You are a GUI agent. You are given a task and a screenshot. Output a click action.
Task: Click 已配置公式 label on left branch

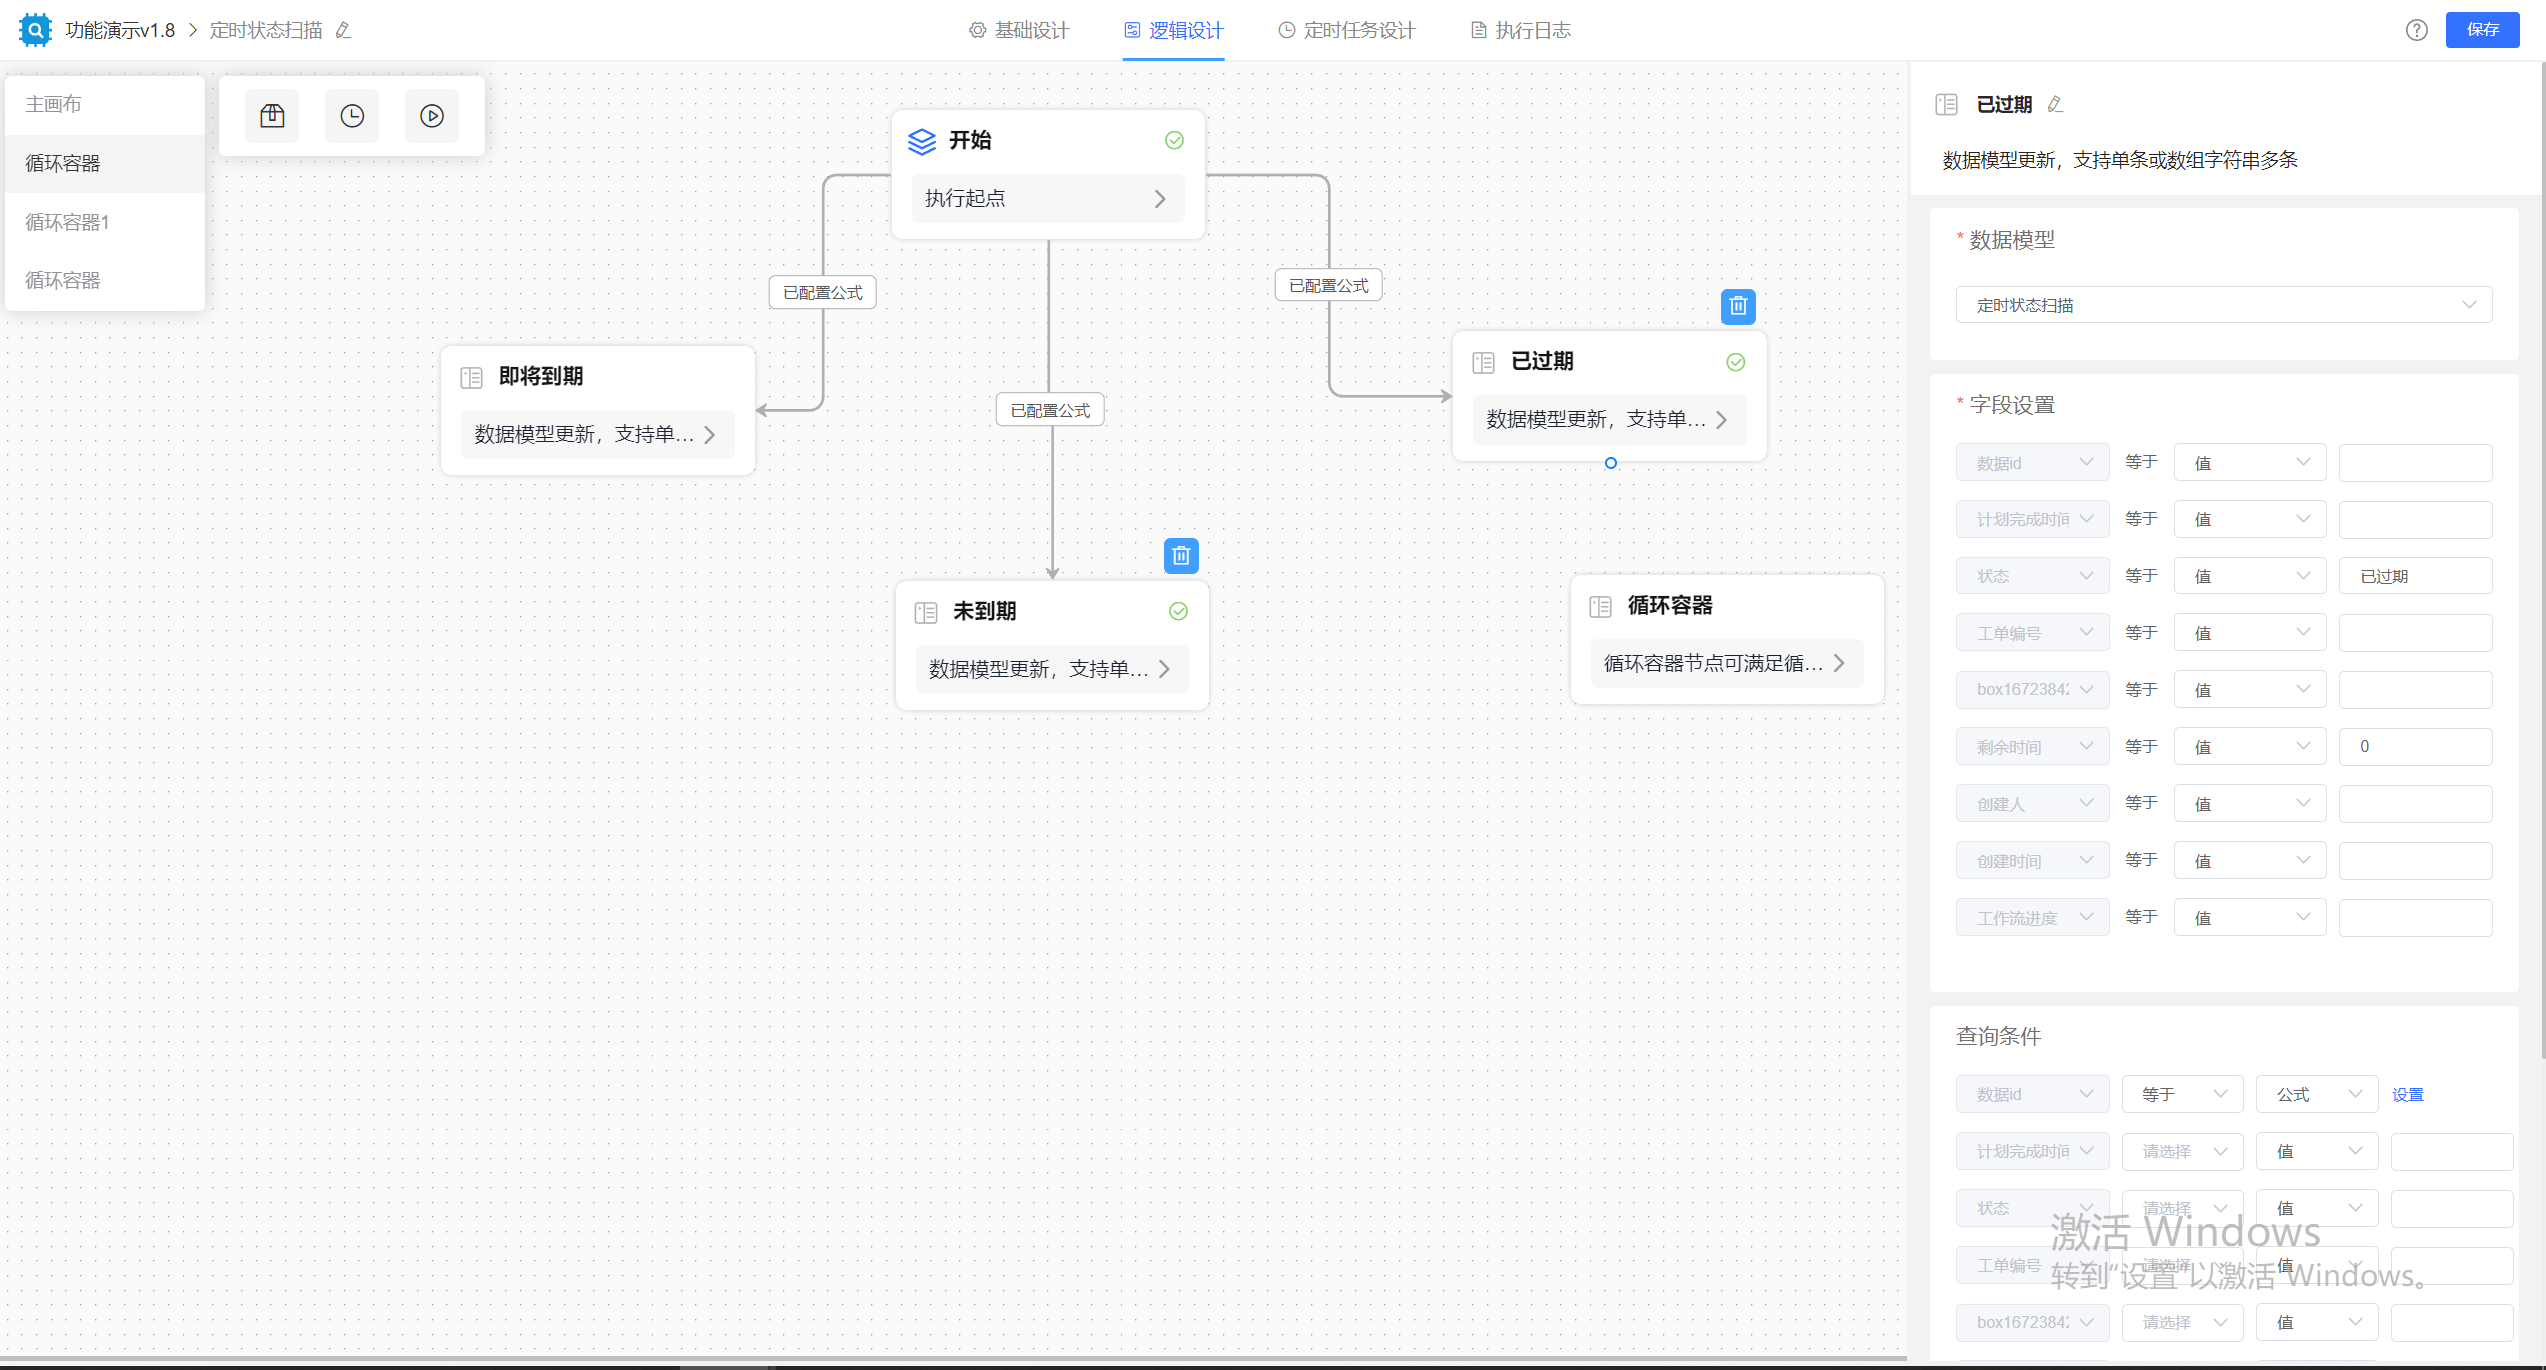pos(822,292)
